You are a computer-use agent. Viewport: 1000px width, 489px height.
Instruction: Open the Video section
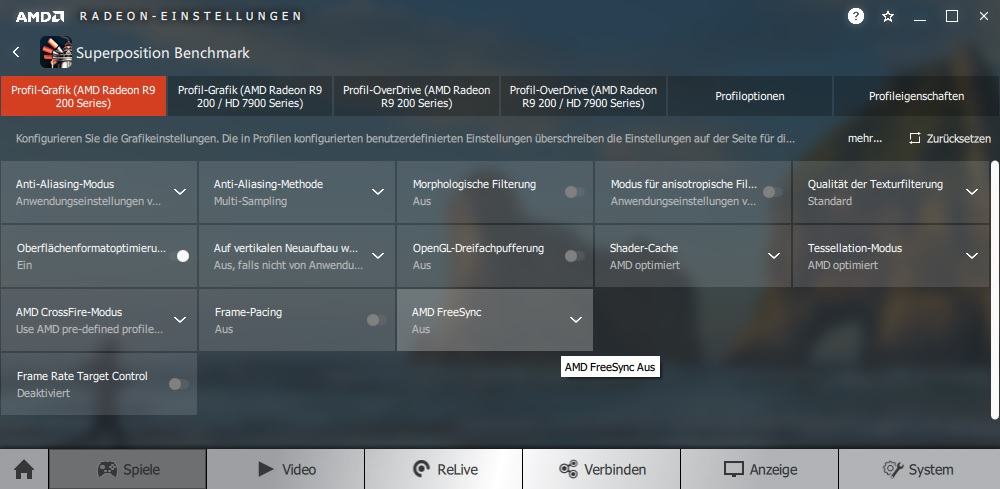click(286, 470)
